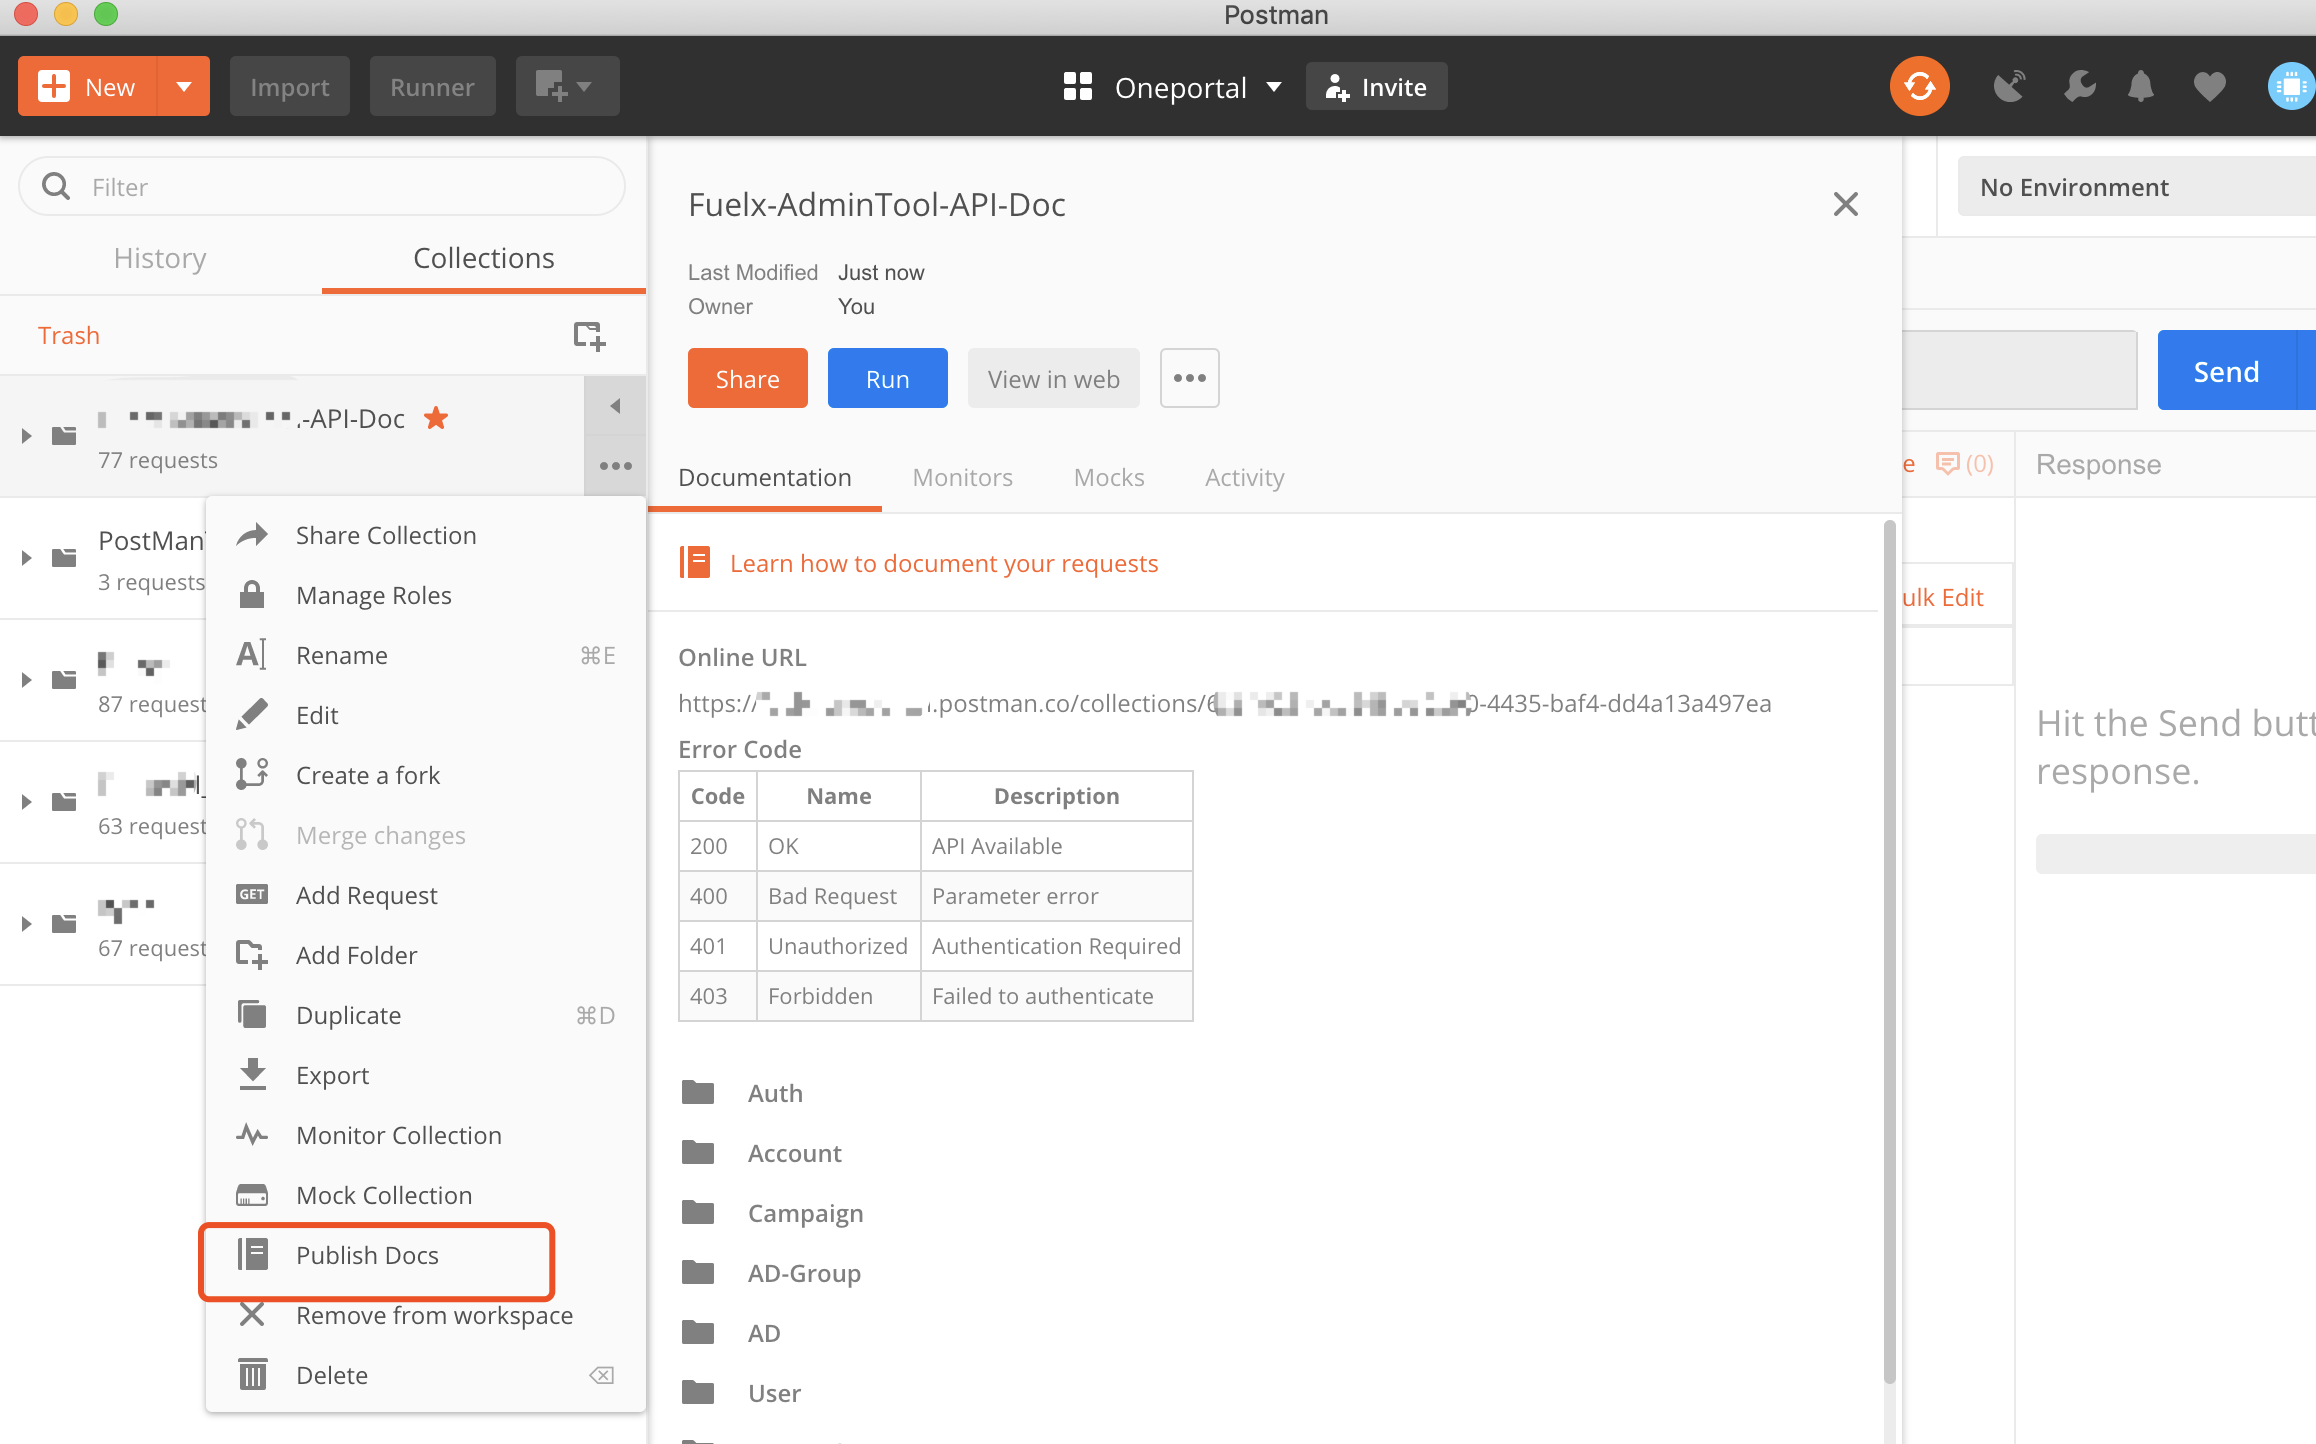The width and height of the screenshot is (2316, 1444).
Task: Click the satellite capture requests icon
Action: pos(2009,87)
